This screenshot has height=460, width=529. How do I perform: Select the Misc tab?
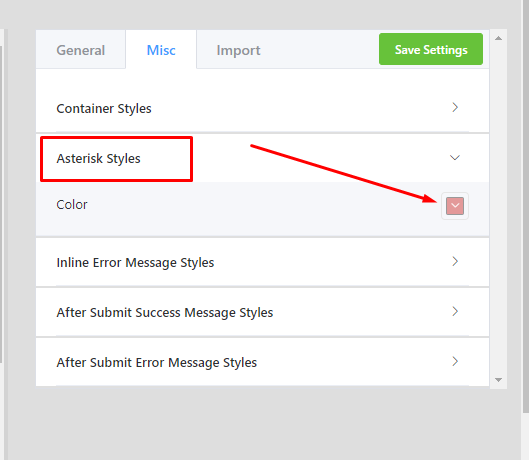161,50
